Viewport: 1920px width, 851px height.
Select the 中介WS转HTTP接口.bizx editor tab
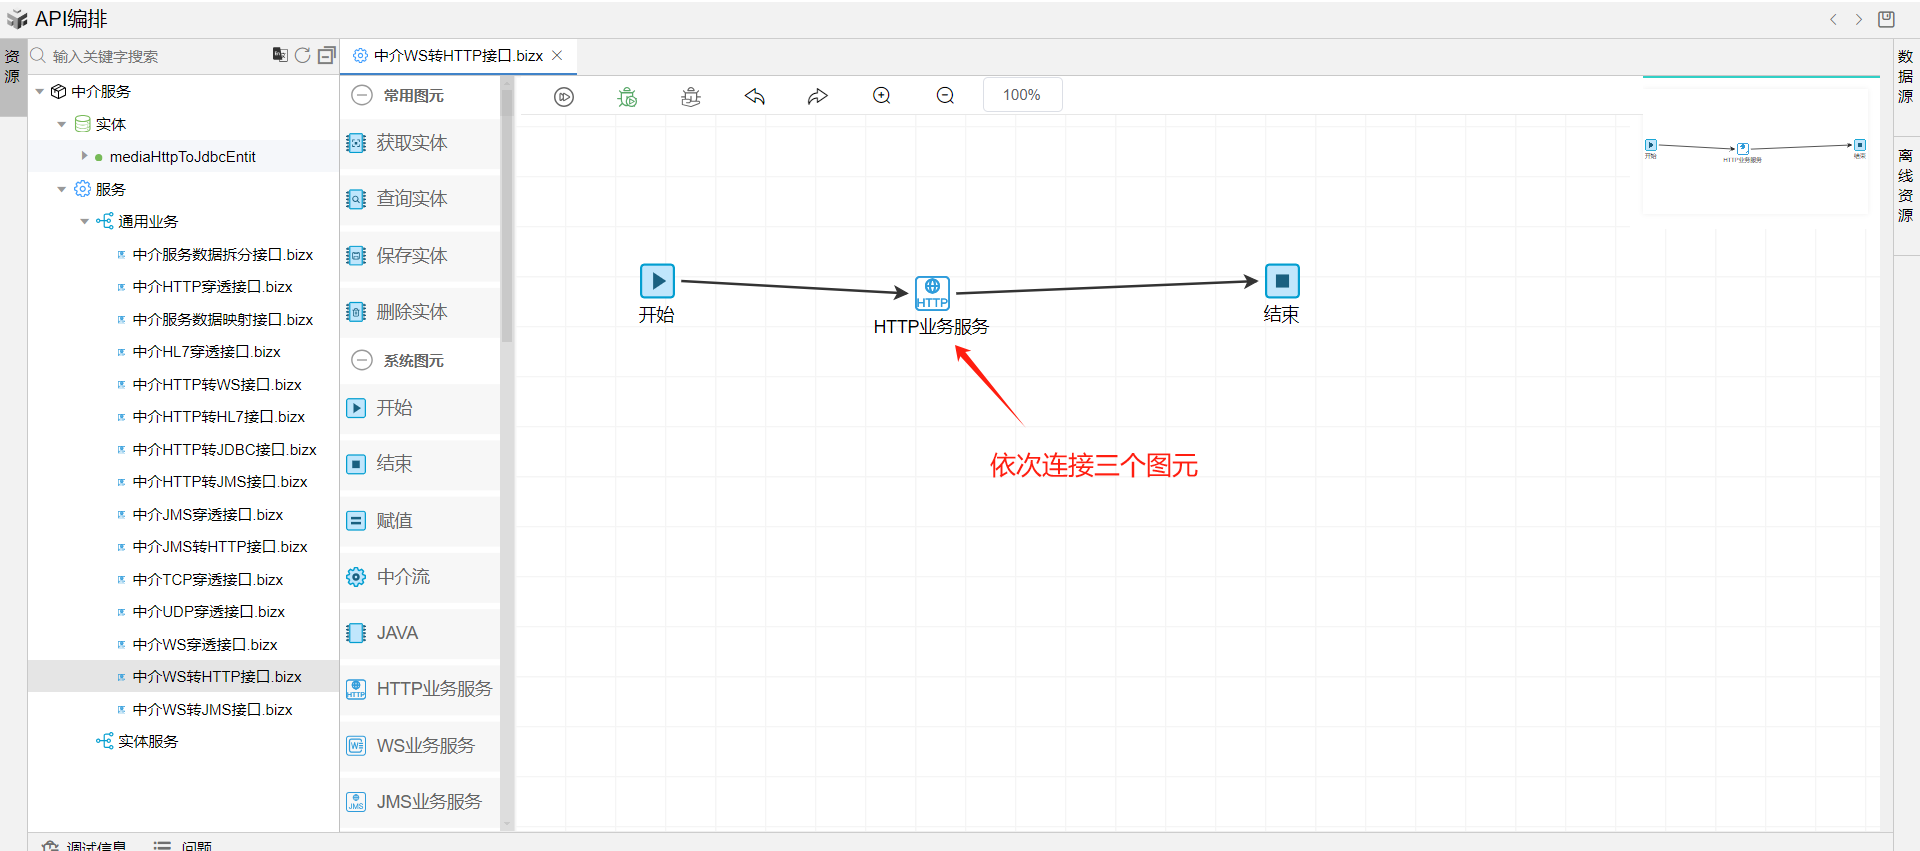tap(458, 56)
